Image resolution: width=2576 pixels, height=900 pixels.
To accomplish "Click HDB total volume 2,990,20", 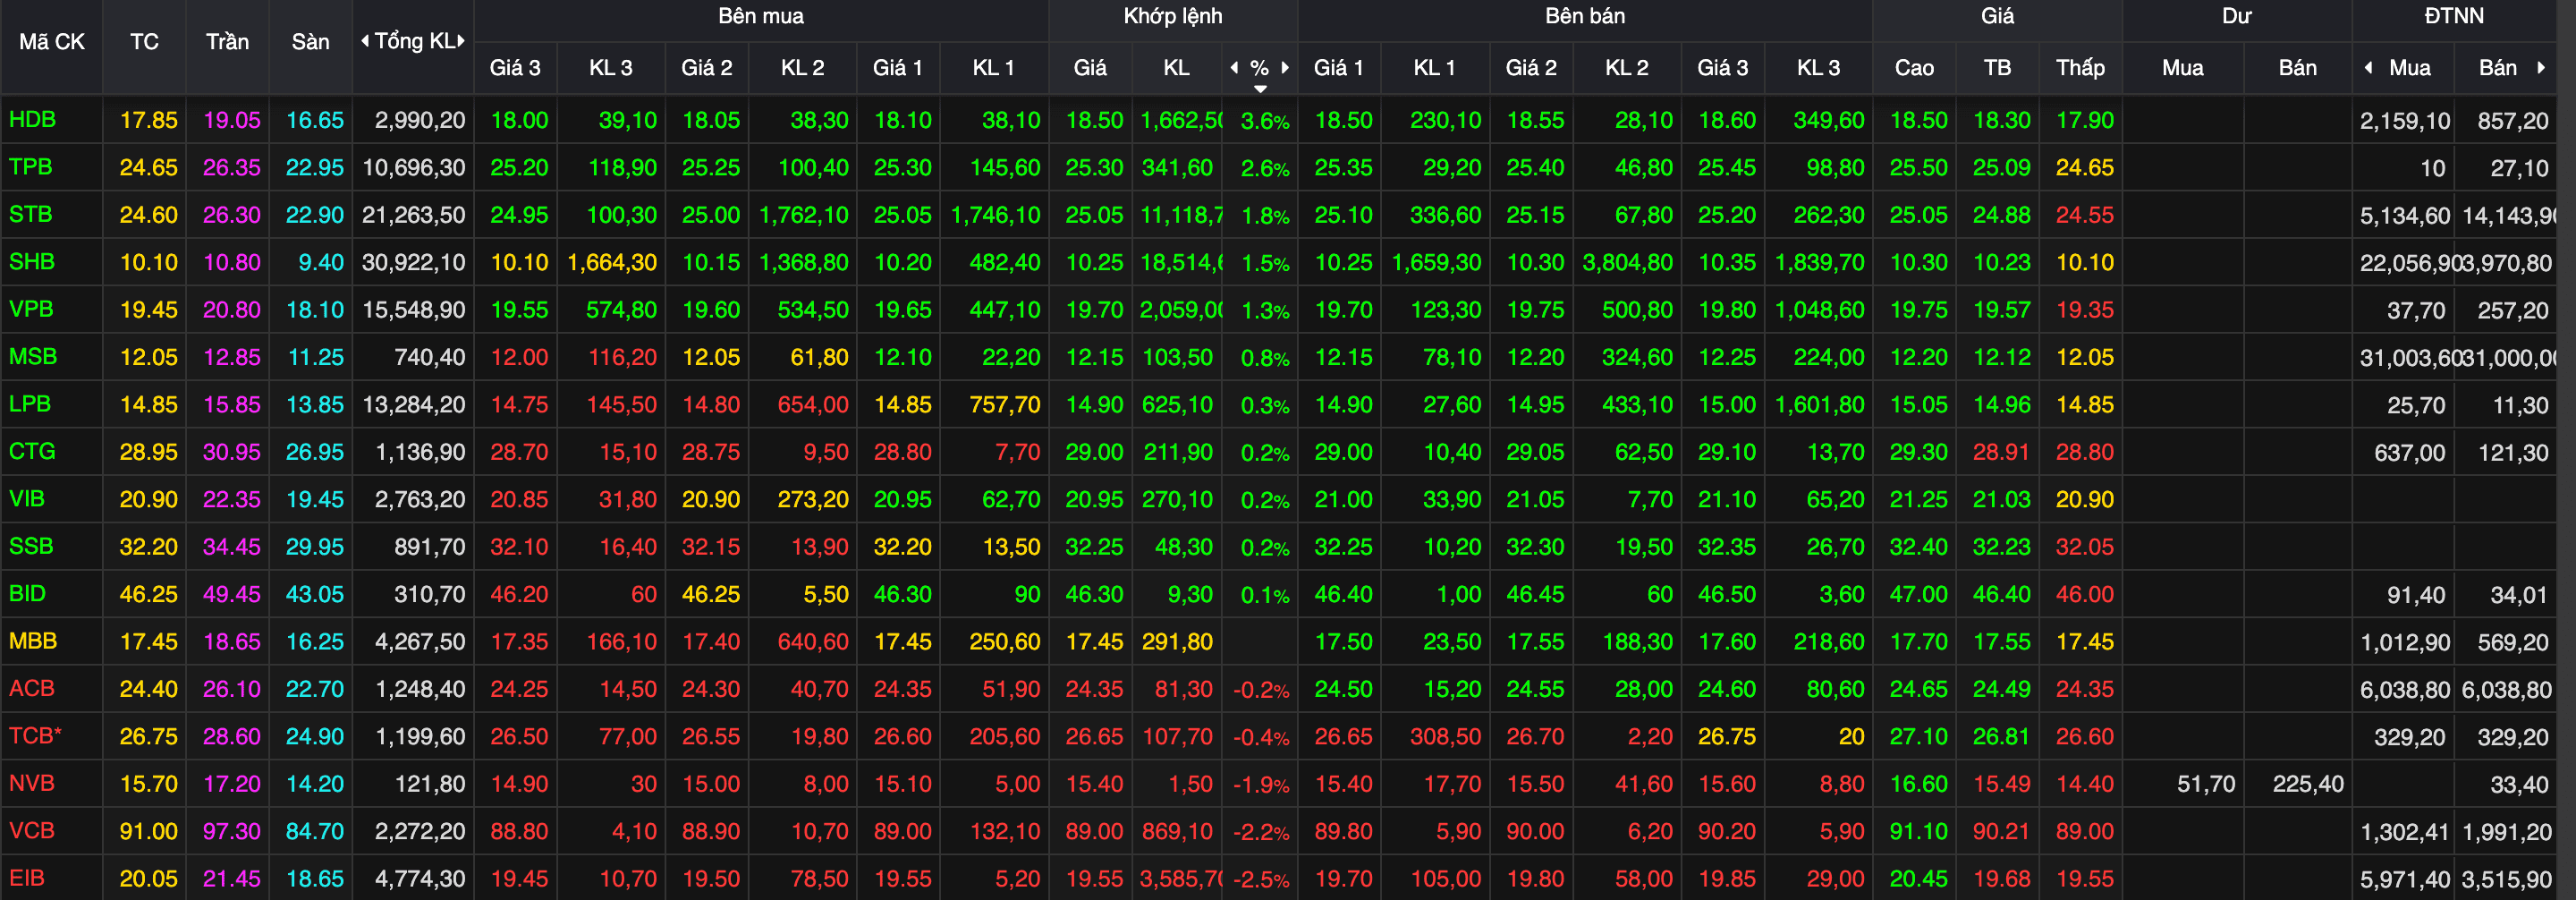I will tap(420, 120).
